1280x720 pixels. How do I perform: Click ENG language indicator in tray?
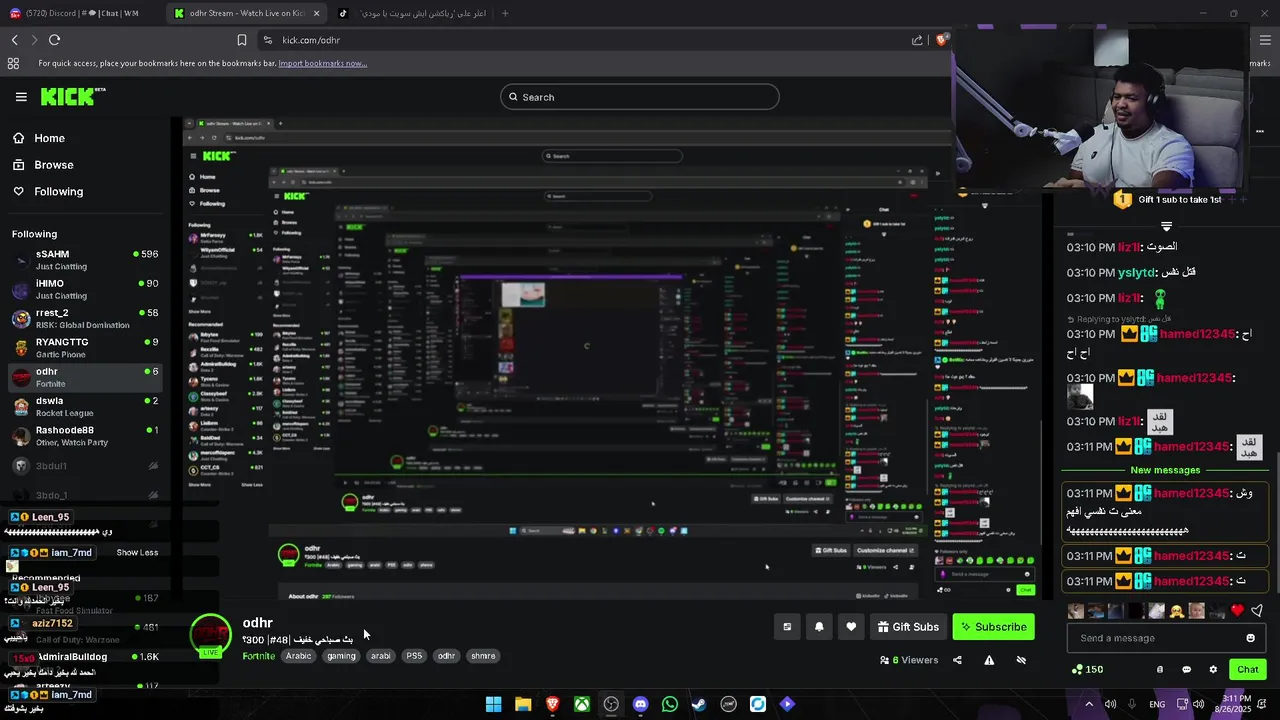click(x=1156, y=704)
